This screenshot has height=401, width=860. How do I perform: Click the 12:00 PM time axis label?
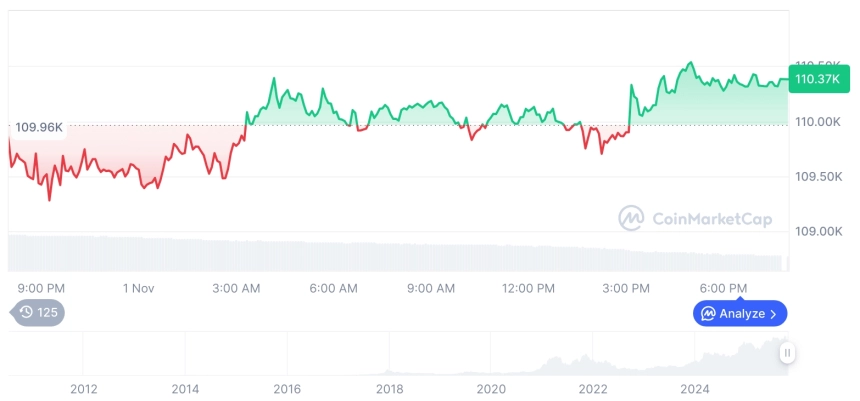tap(528, 288)
